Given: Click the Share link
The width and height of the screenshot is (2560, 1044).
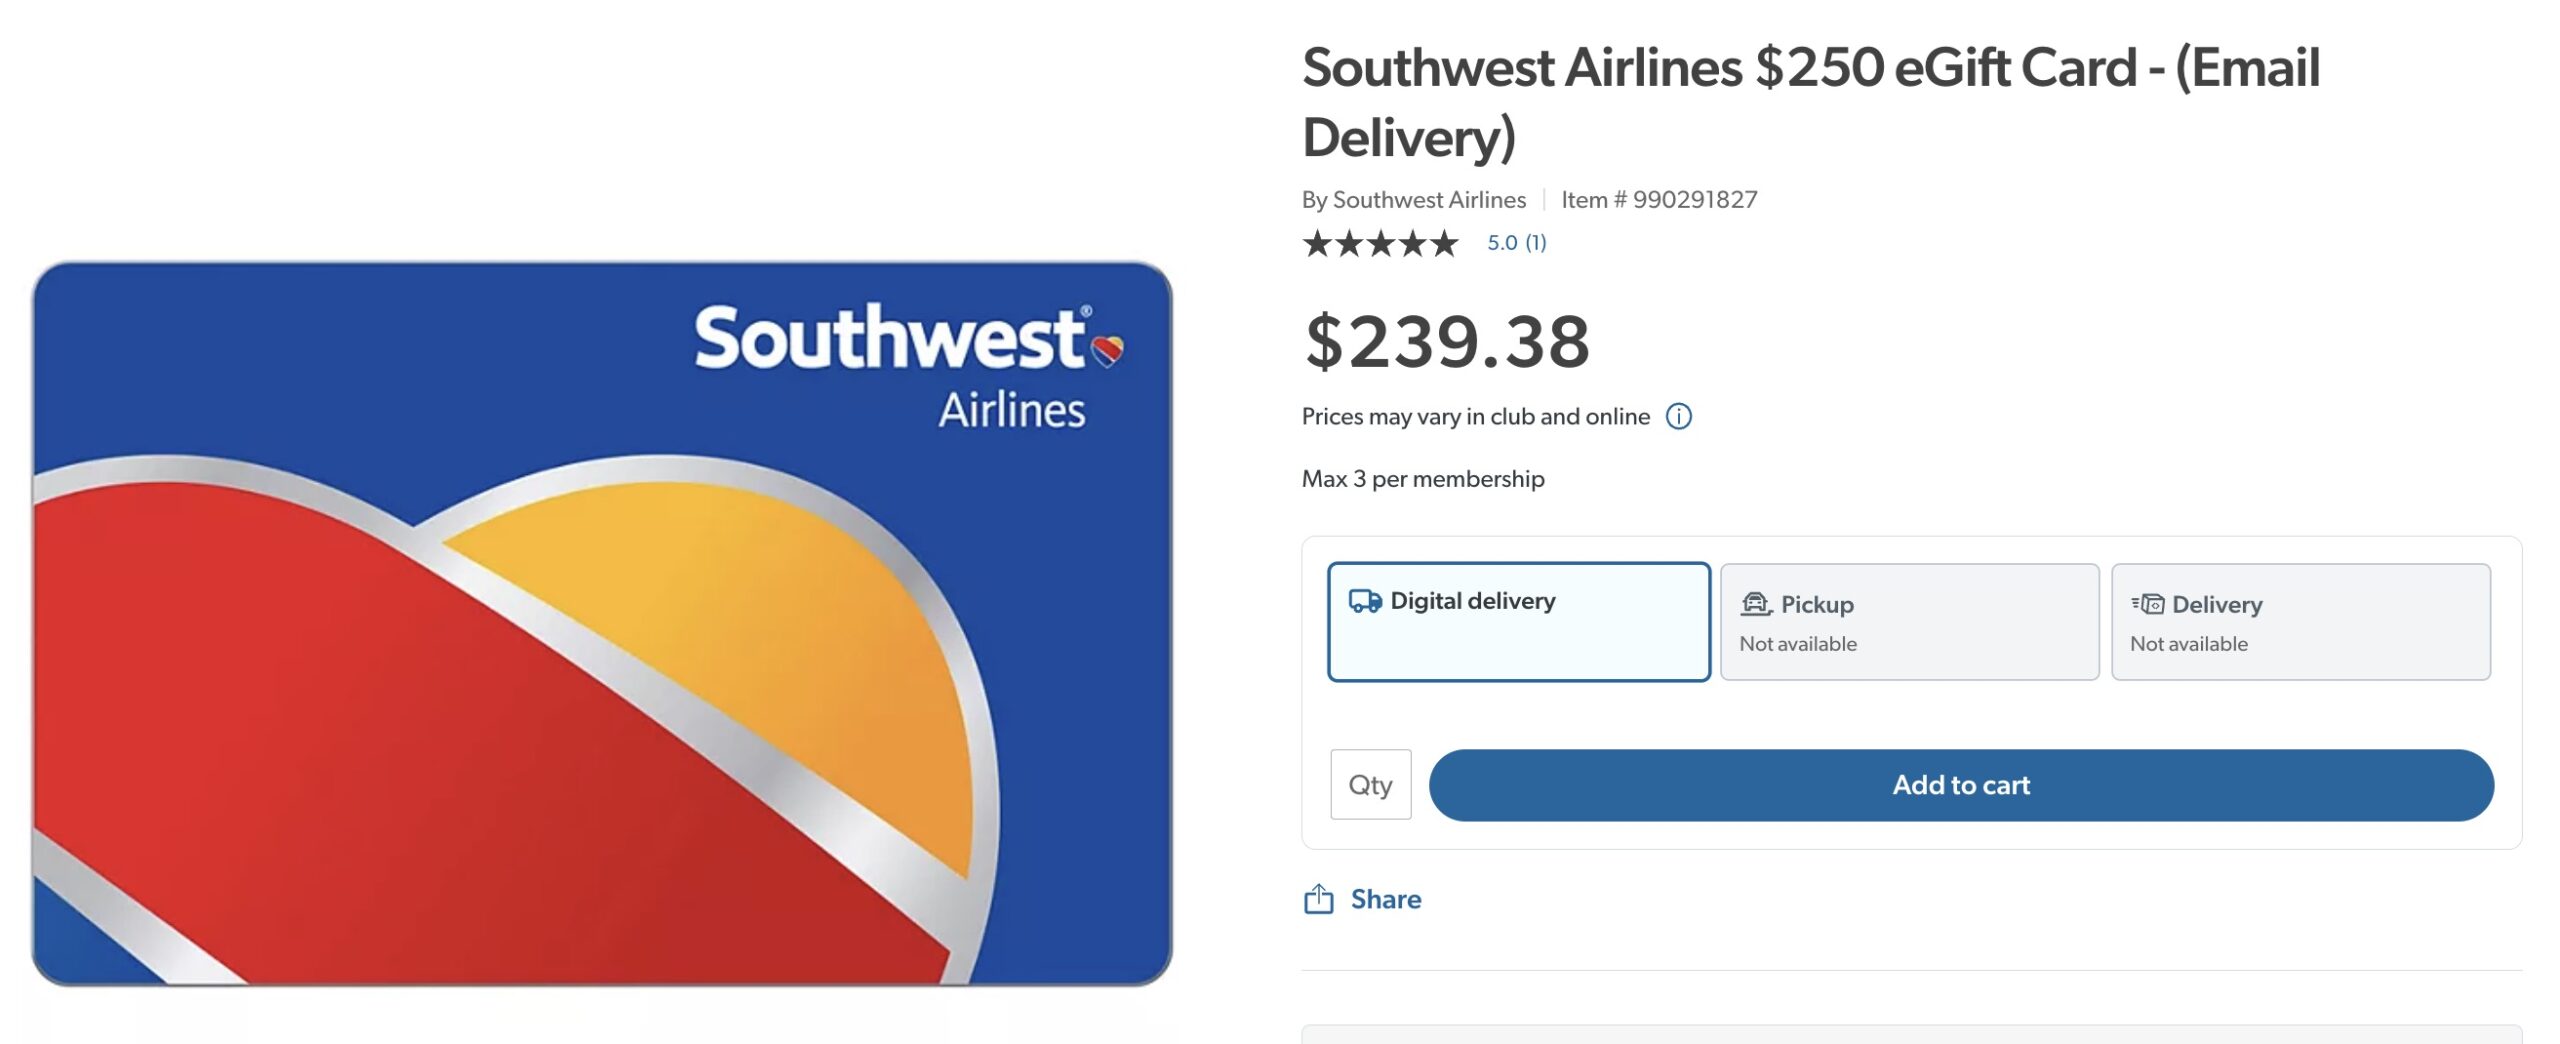Looking at the screenshot, I should 1385,898.
